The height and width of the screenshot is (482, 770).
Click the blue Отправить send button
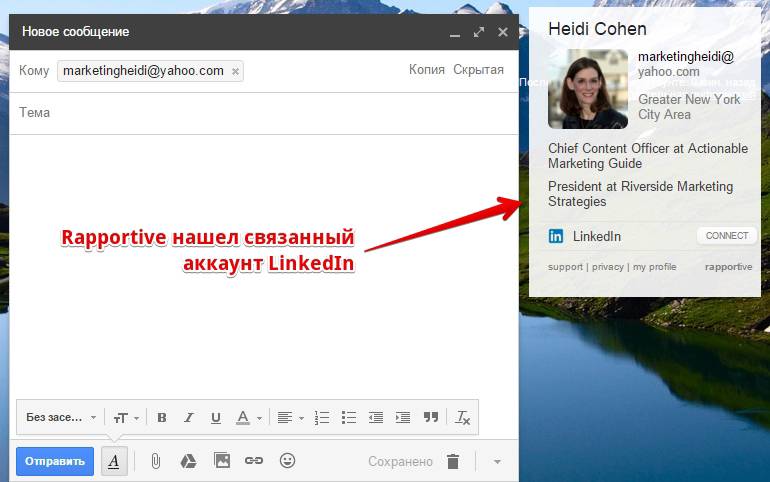55,461
